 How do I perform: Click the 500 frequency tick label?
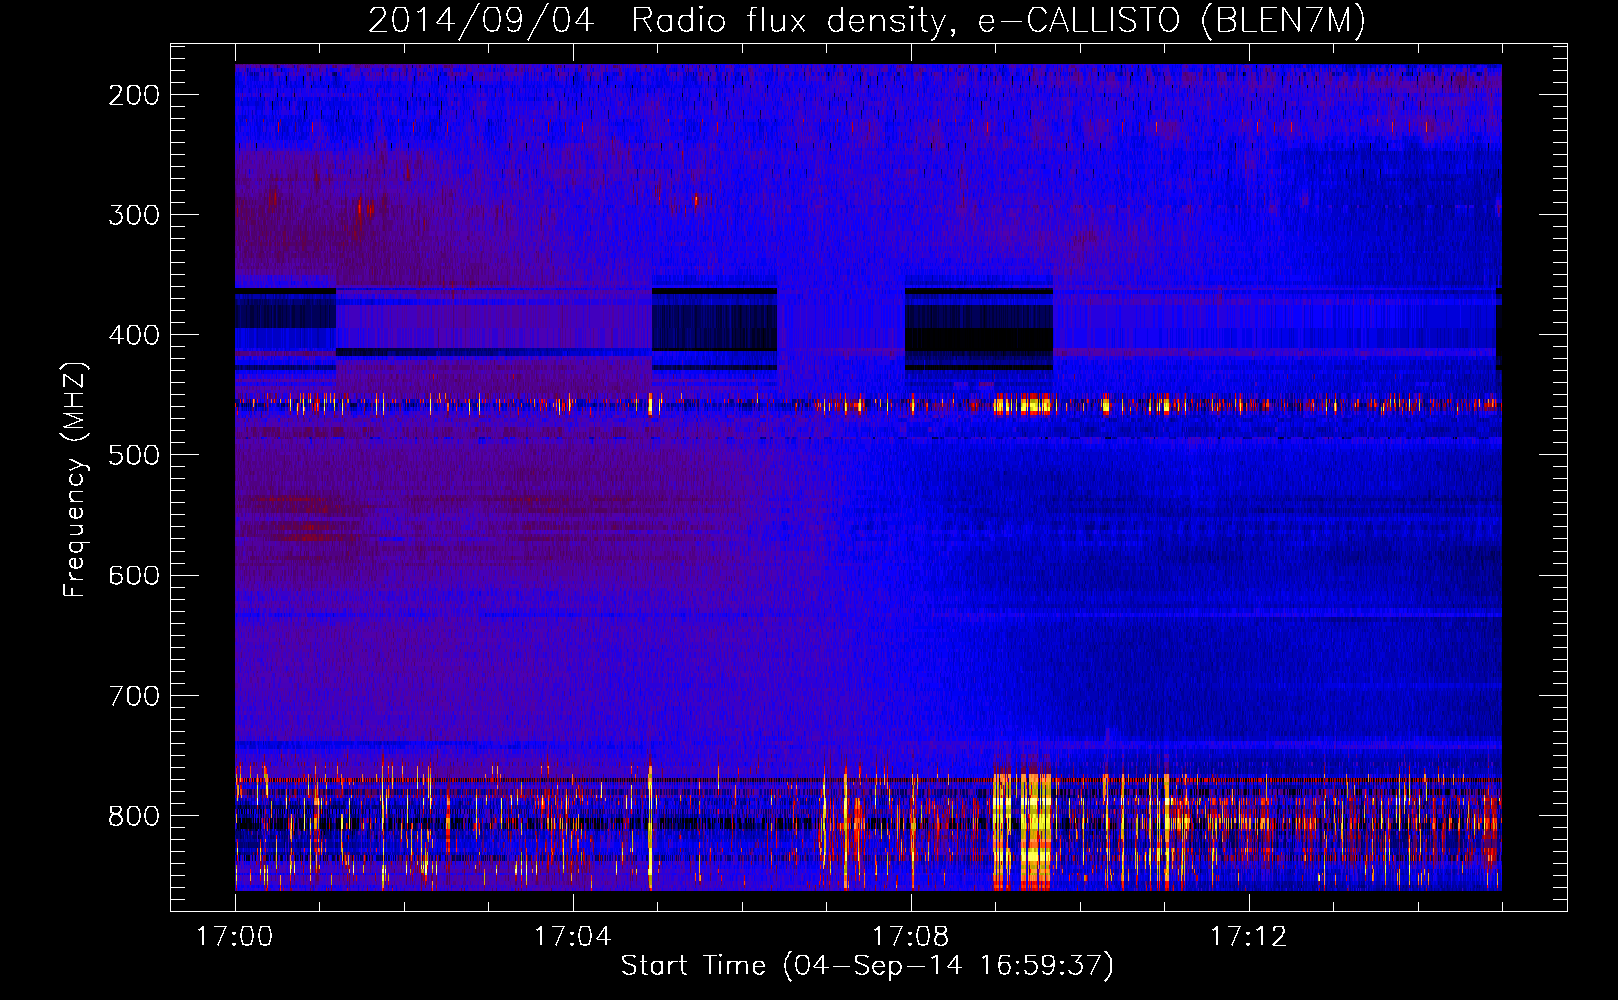[x=134, y=455]
